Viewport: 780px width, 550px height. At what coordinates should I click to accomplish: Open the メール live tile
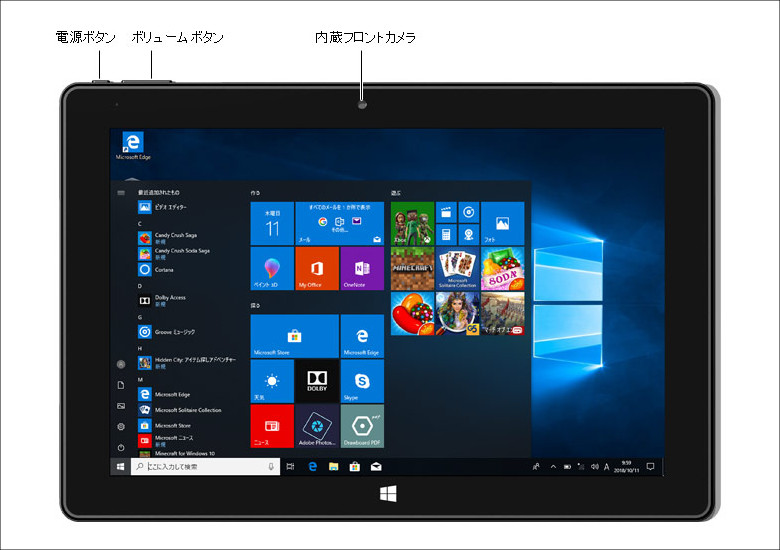tap(340, 224)
